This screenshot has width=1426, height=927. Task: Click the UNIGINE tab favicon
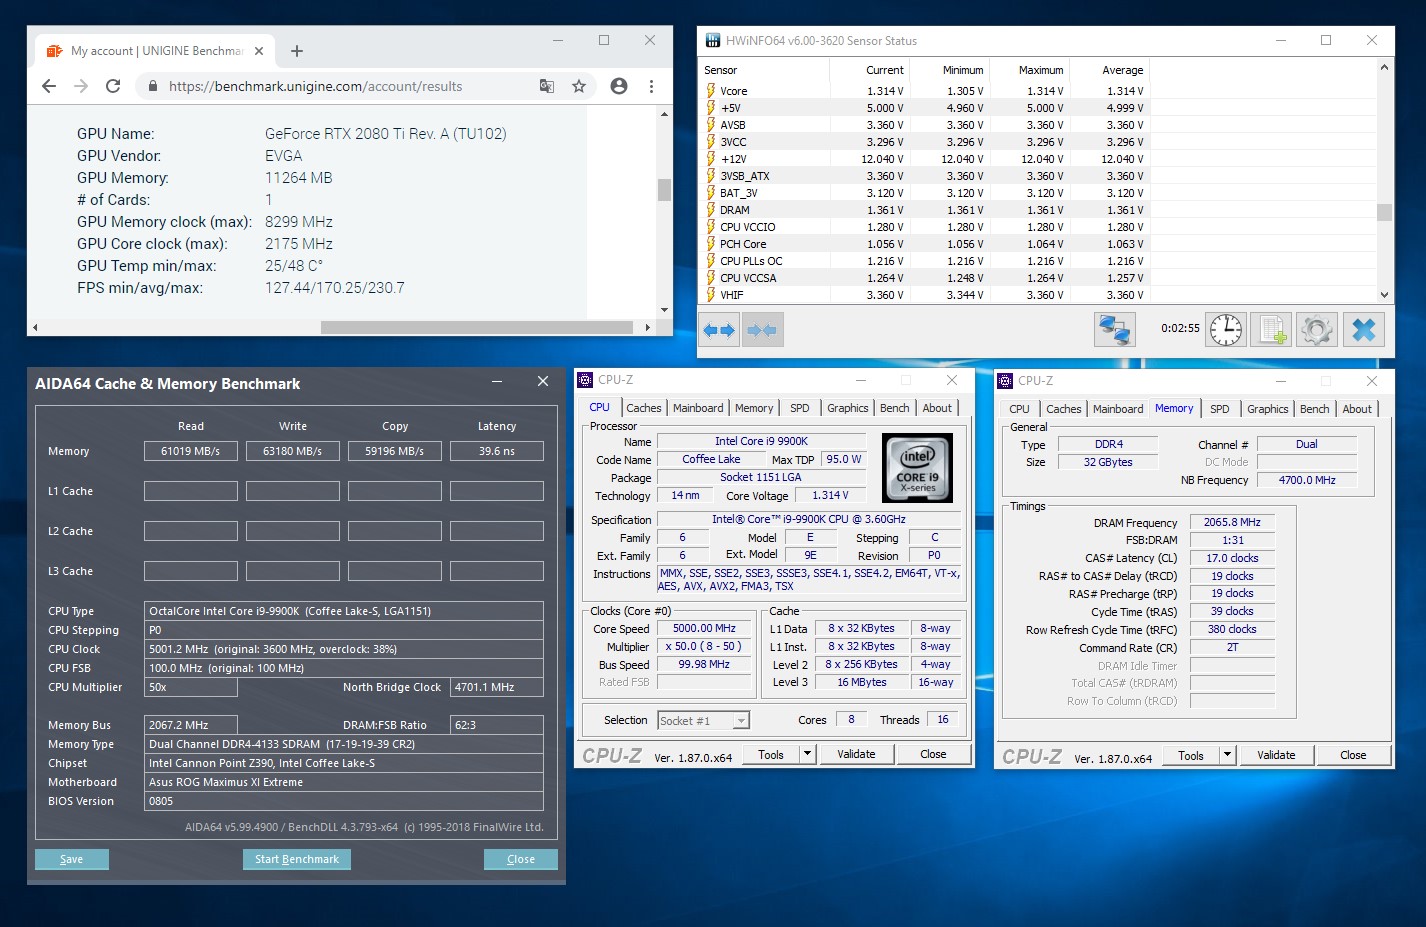pos(54,51)
